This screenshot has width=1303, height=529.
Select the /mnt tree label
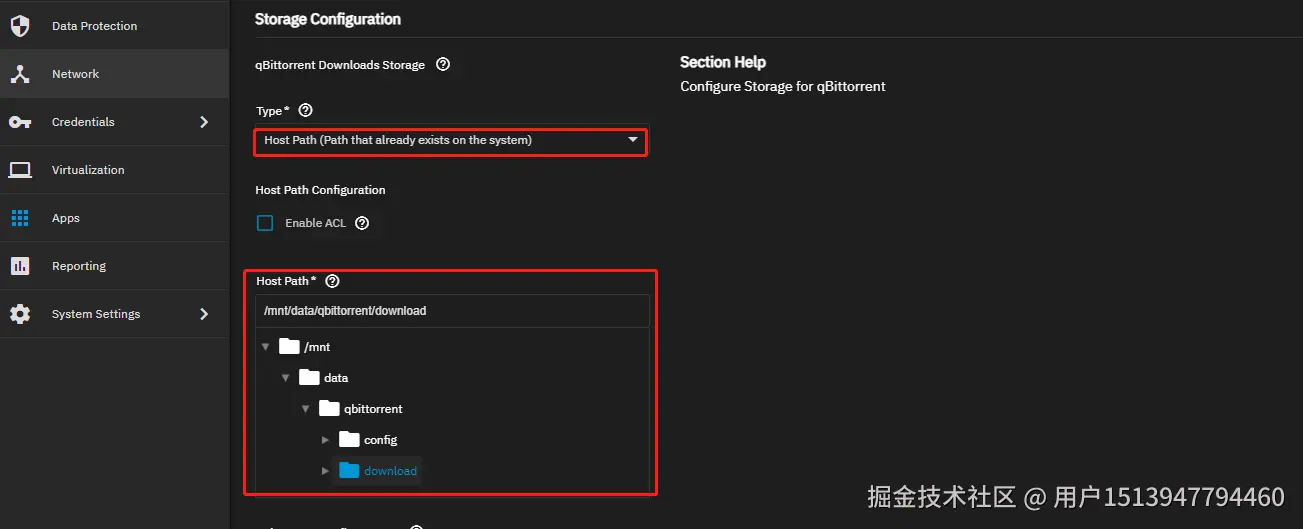pyautogui.click(x=317, y=347)
